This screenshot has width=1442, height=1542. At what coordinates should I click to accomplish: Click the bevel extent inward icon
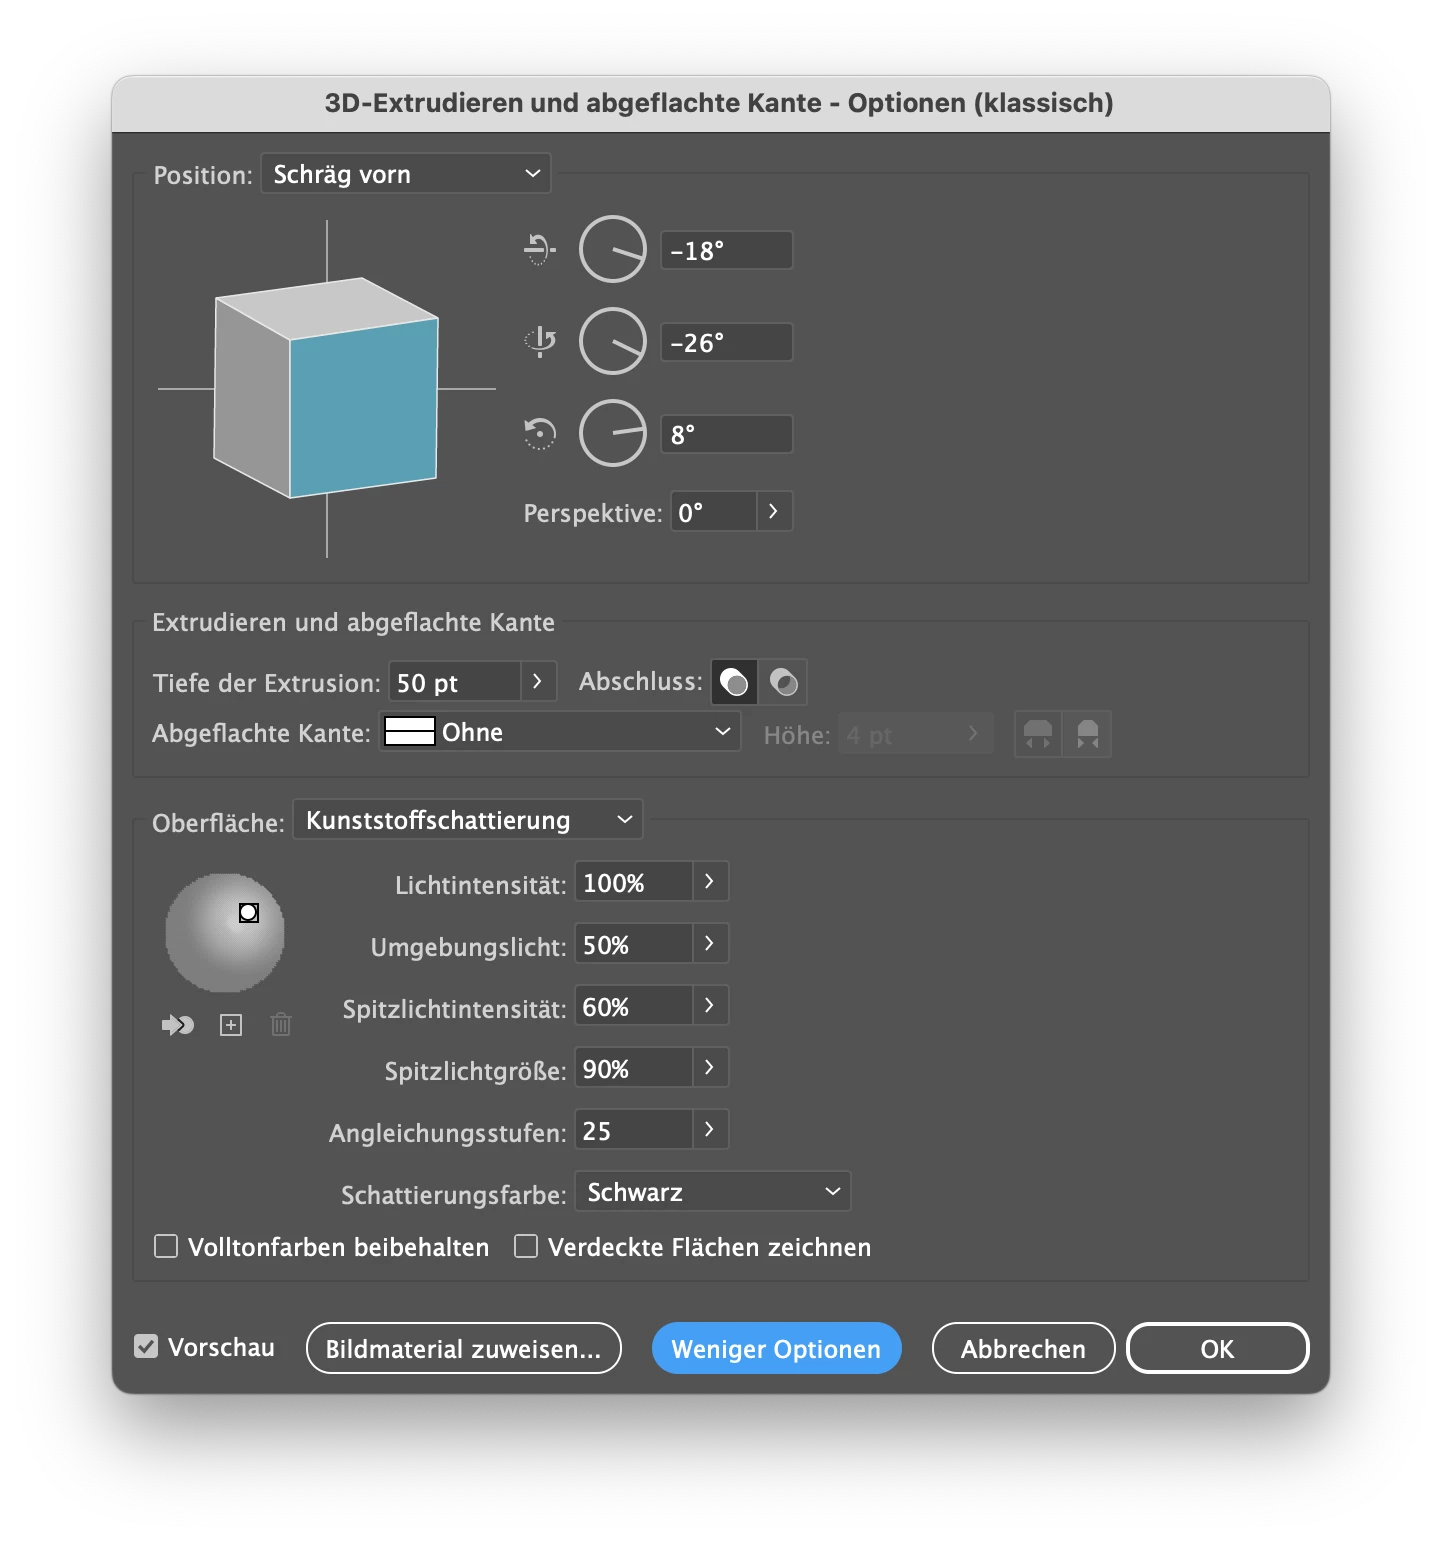point(1087,735)
